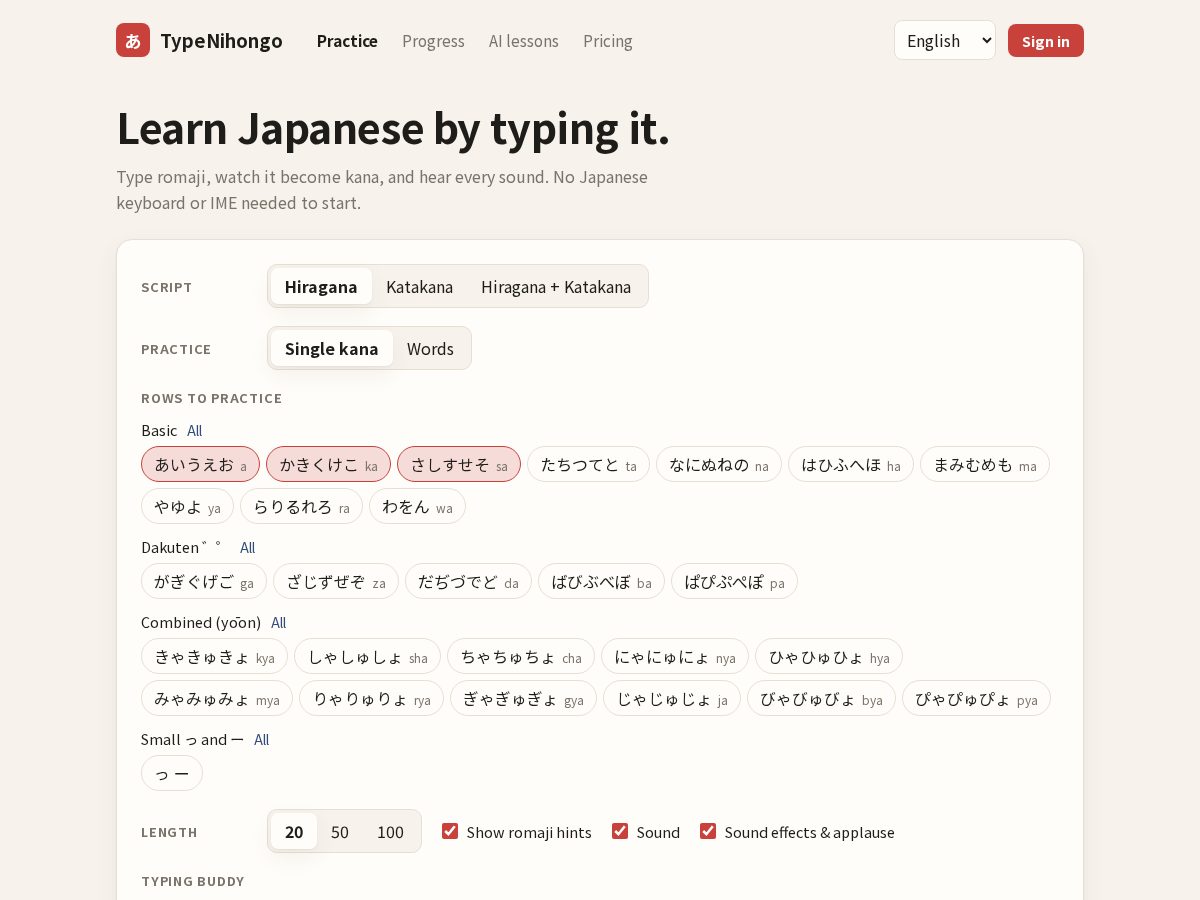Enable the やゆよ ya row
The width and height of the screenshot is (1200, 900).
click(x=187, y=506)
